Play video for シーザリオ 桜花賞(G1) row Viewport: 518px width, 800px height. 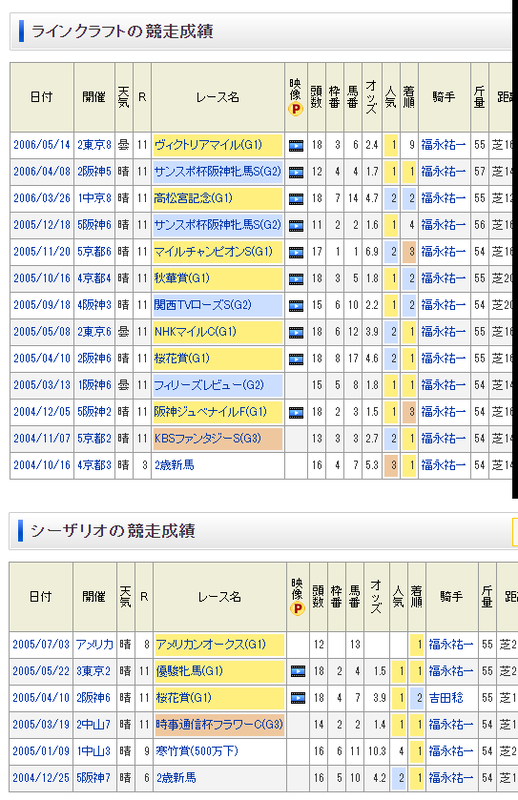(x=298, y=698)
